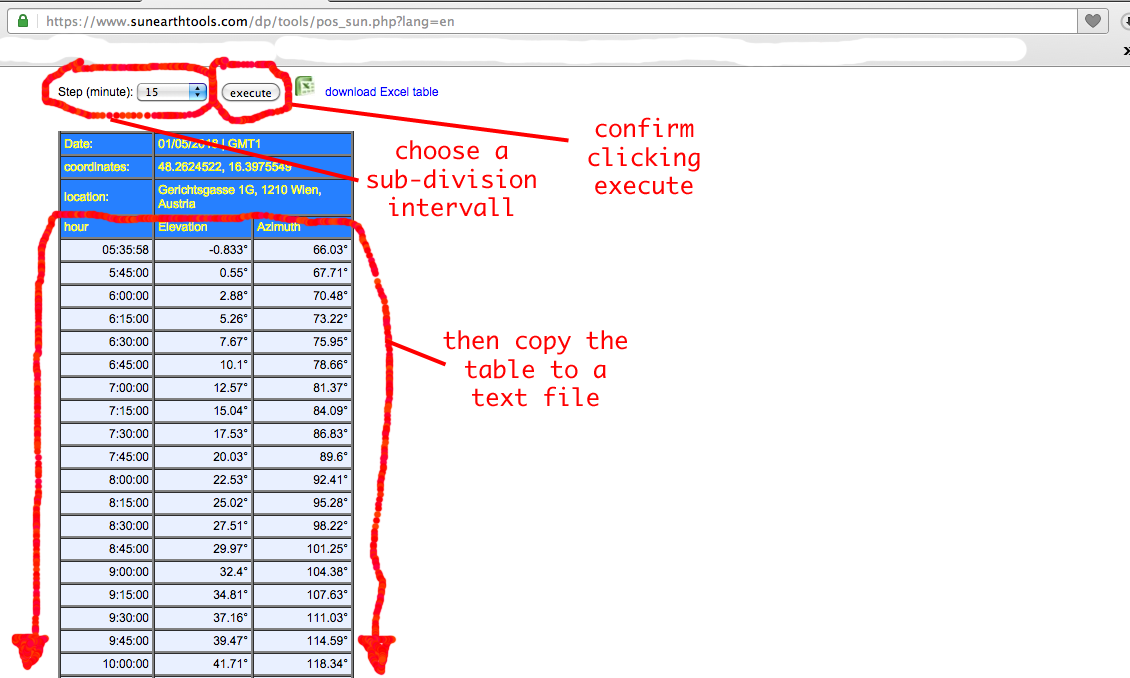Image resolution: width=1130 pixels, height=678 pixels.
Task: Select the 41.71° elevation cell
Action: pos(202,663)
